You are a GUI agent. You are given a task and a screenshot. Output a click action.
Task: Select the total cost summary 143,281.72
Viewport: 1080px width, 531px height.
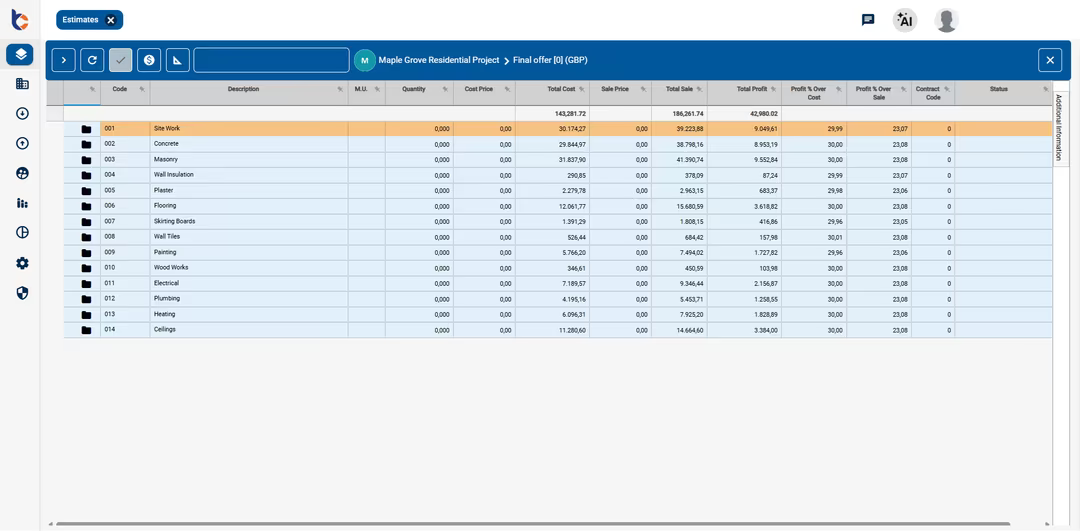[x=570, y=113]
